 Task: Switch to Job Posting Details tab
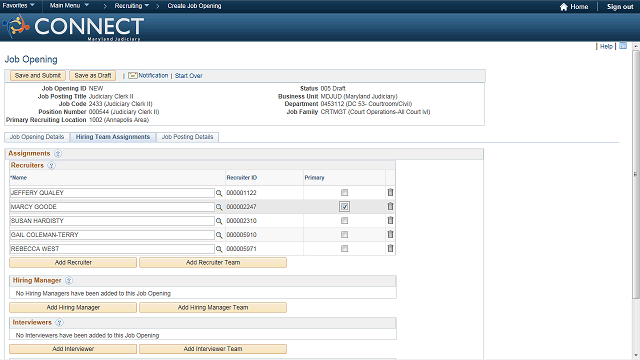187,137
